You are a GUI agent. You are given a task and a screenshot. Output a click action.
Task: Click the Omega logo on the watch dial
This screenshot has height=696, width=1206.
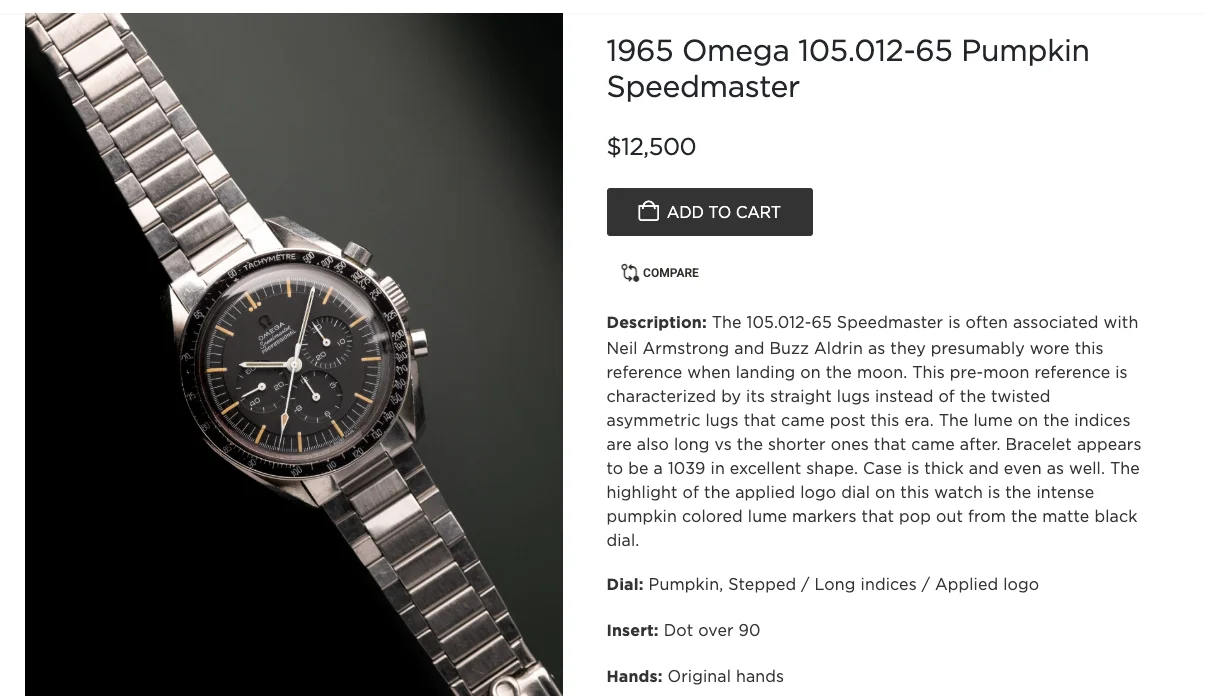pos(272,323)
